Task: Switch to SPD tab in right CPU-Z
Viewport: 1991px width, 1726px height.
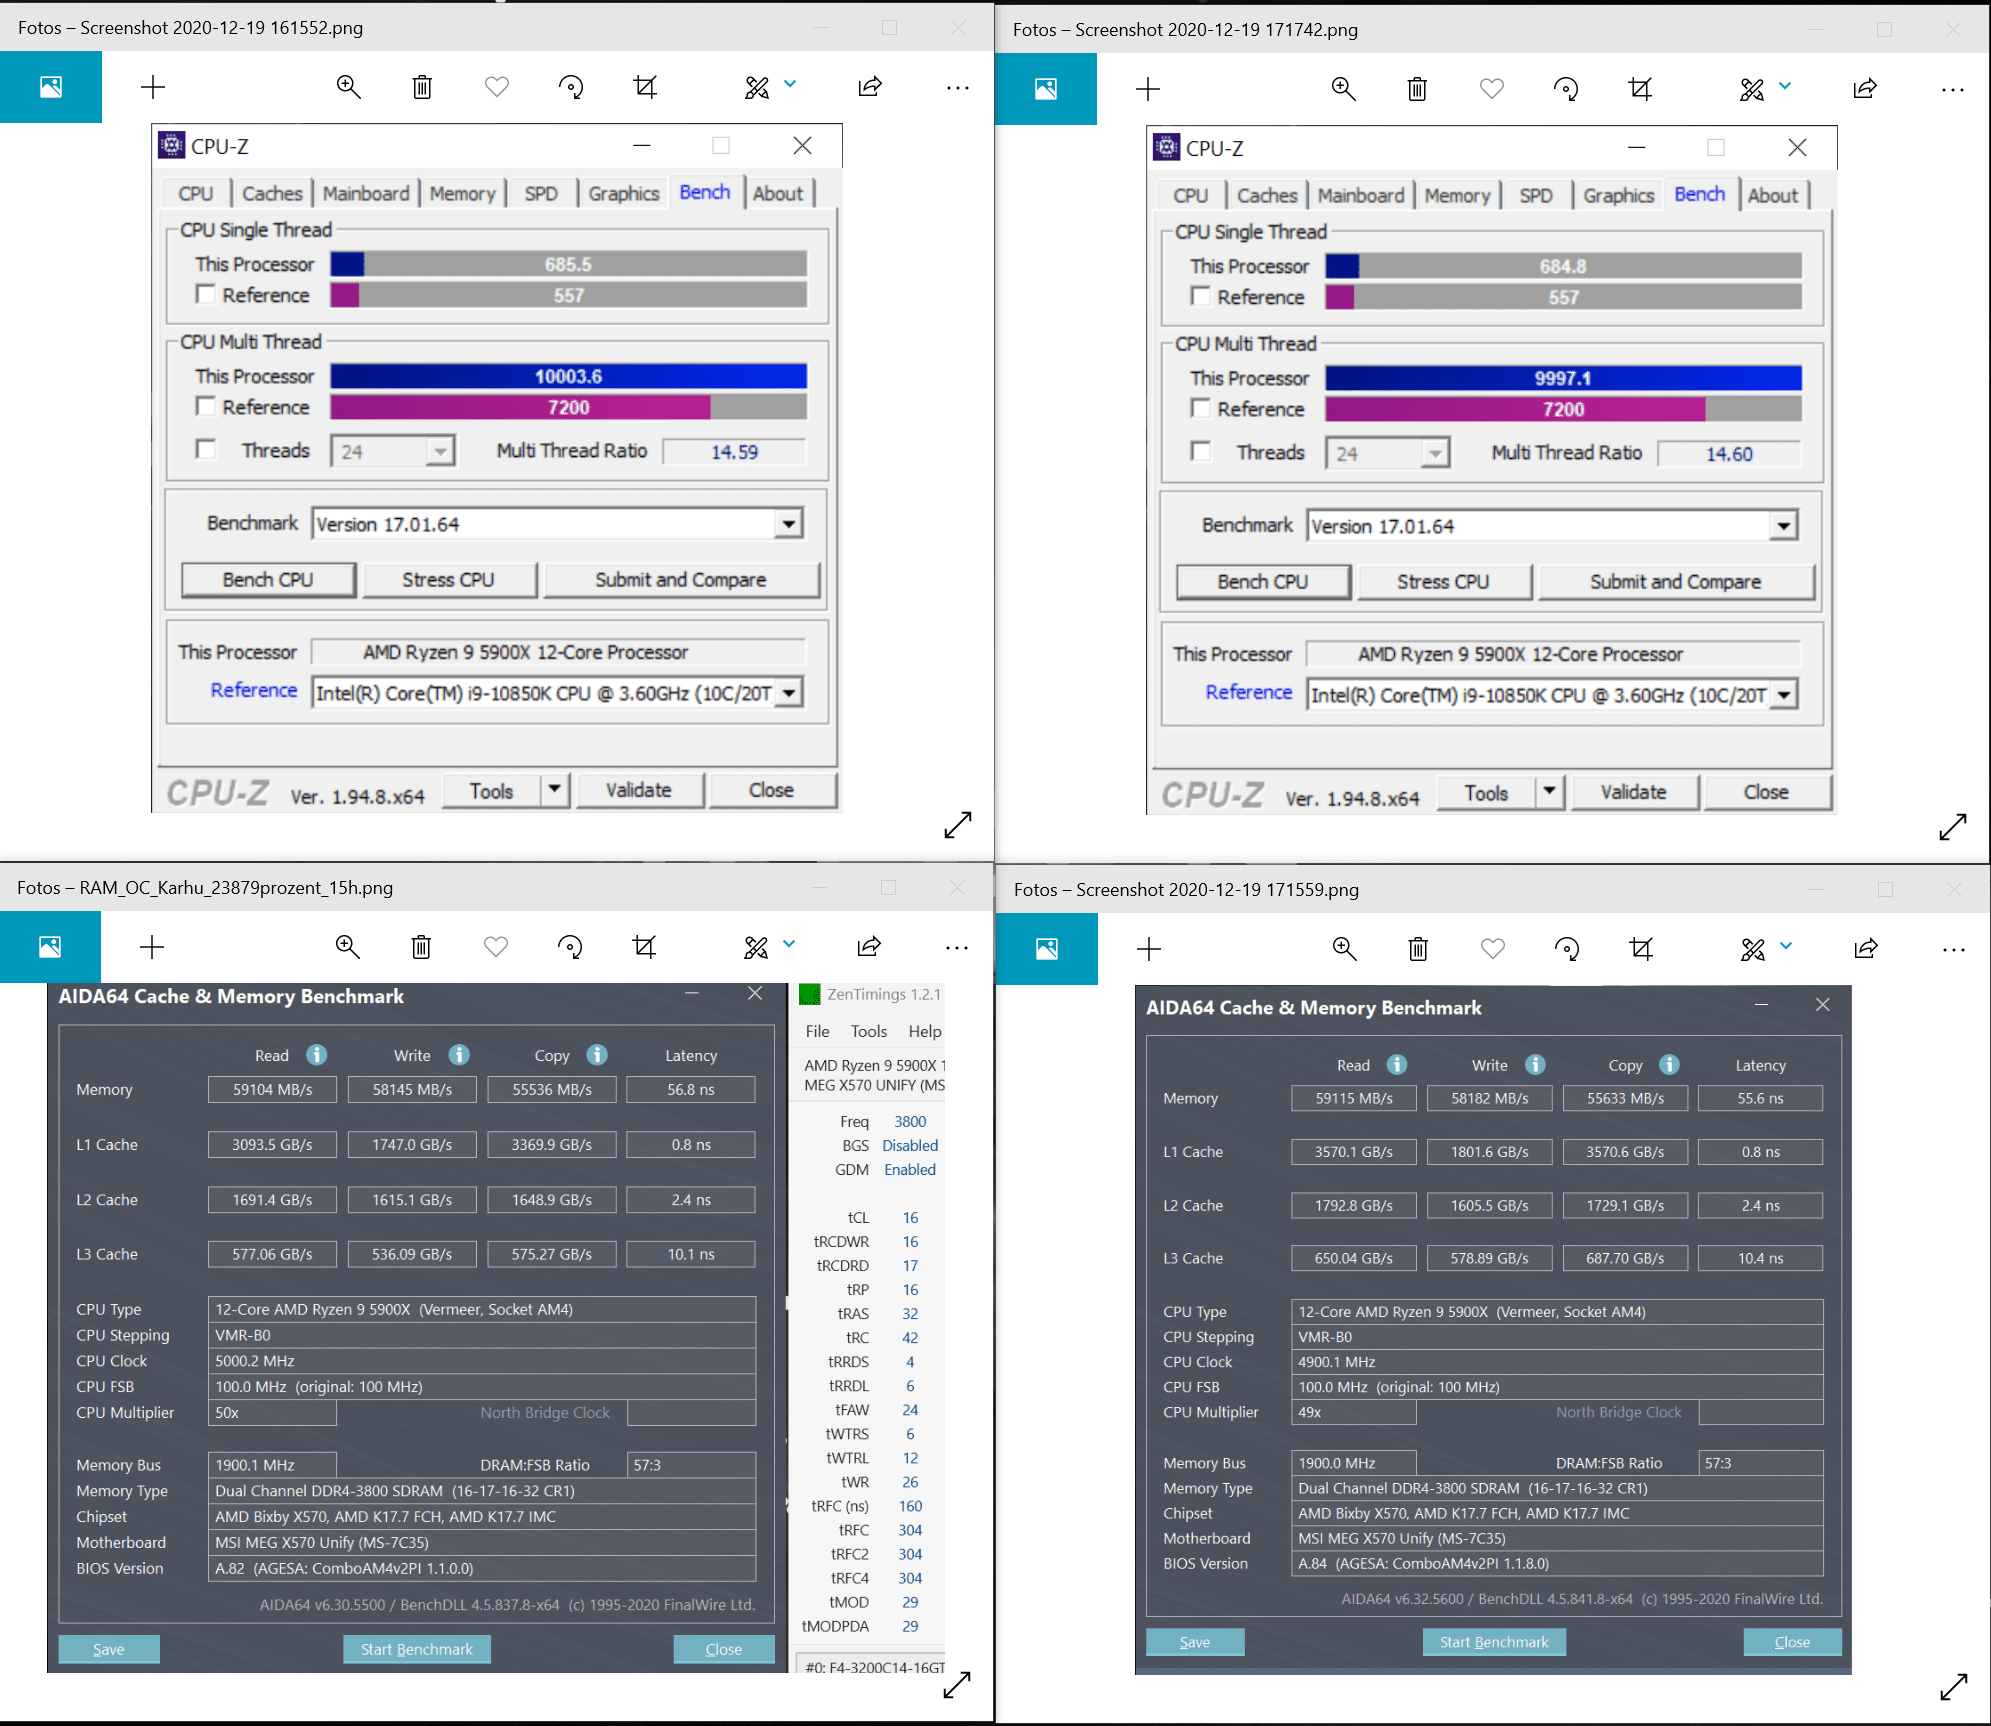Action: [1536, 195]
